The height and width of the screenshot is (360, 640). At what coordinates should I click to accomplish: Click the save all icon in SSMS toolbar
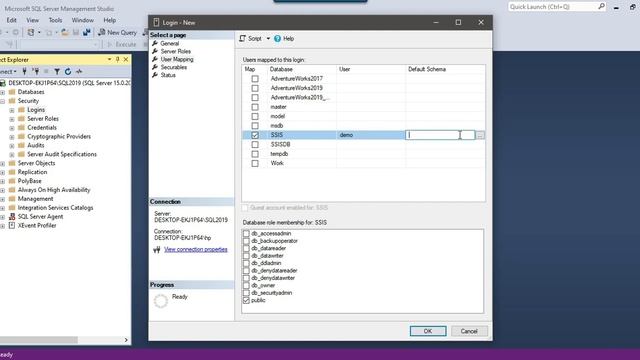click(86, 32)
